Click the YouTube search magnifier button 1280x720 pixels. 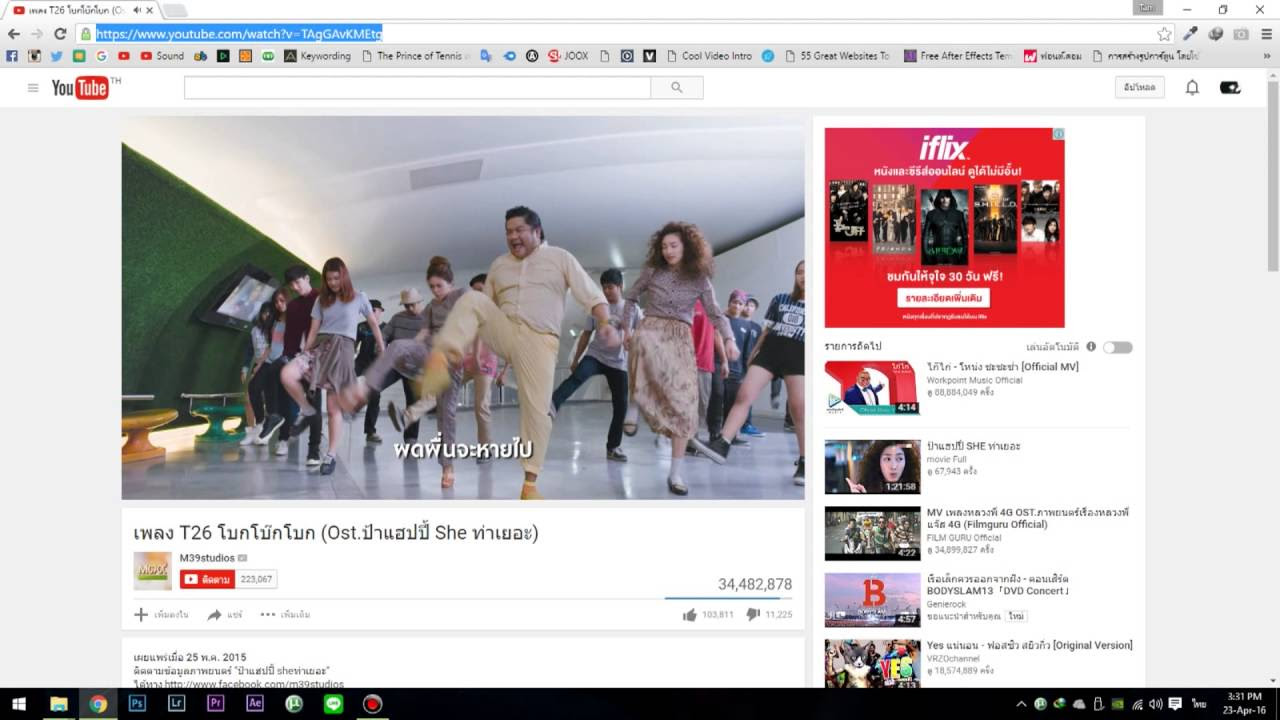click(677, 88)
